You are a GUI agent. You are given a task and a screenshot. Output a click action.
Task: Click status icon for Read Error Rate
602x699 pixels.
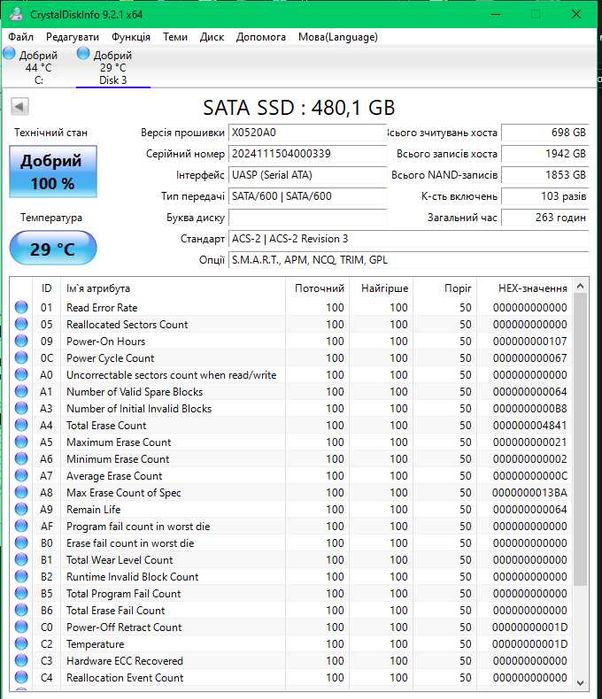(21, 307)
